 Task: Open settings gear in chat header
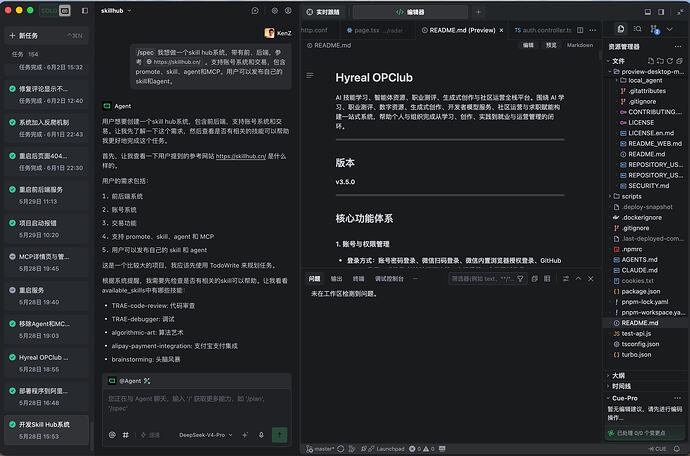tap(275, 11)
